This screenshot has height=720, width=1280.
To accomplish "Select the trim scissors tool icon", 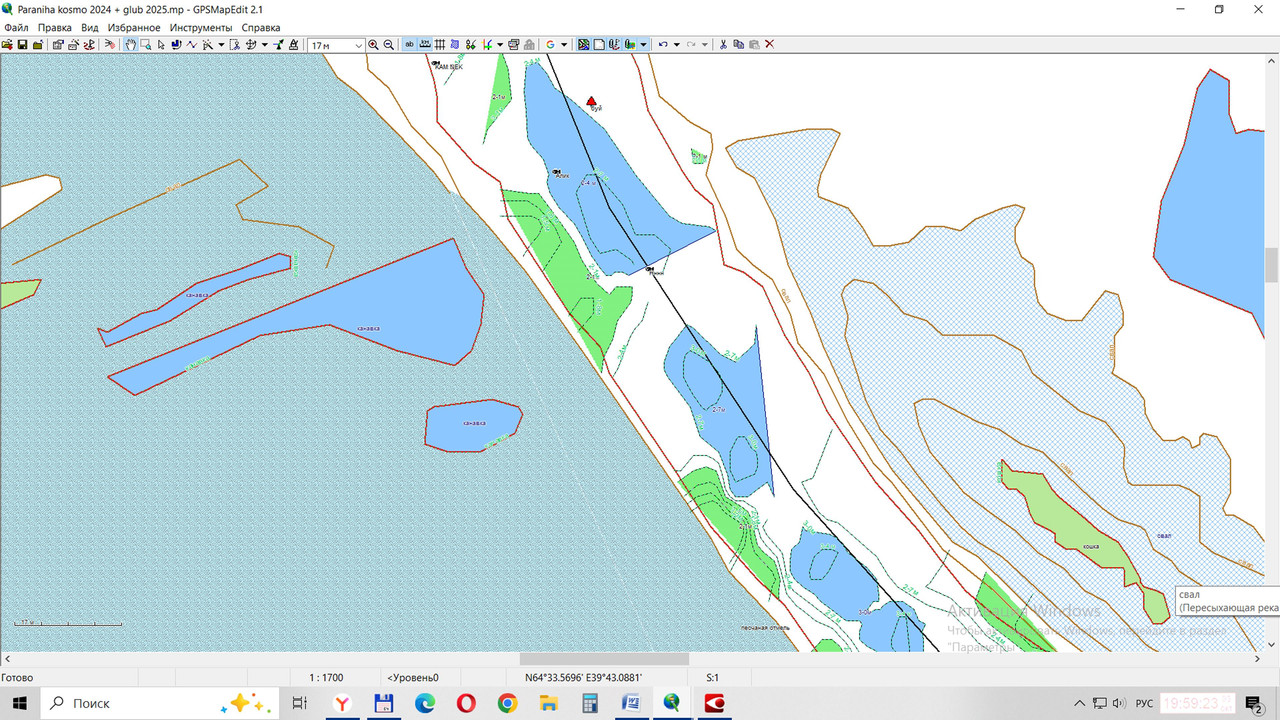I will point(233,45).
